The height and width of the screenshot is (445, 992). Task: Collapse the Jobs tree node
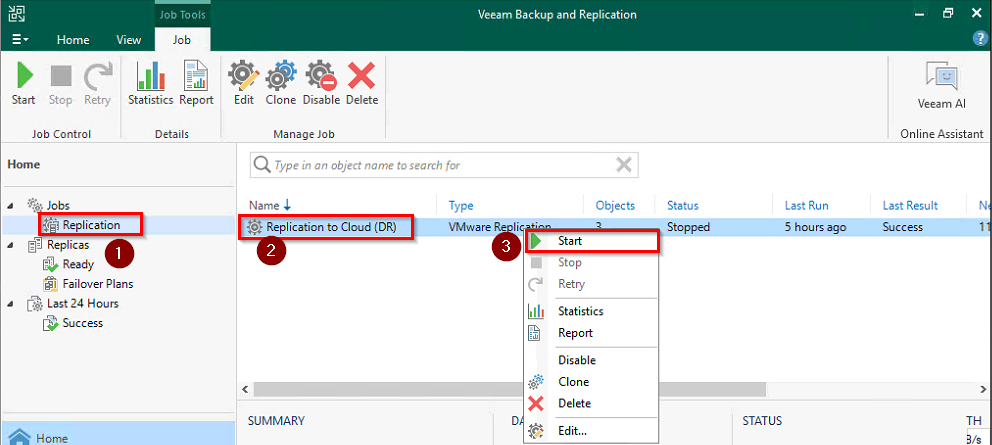click(12, 205)
